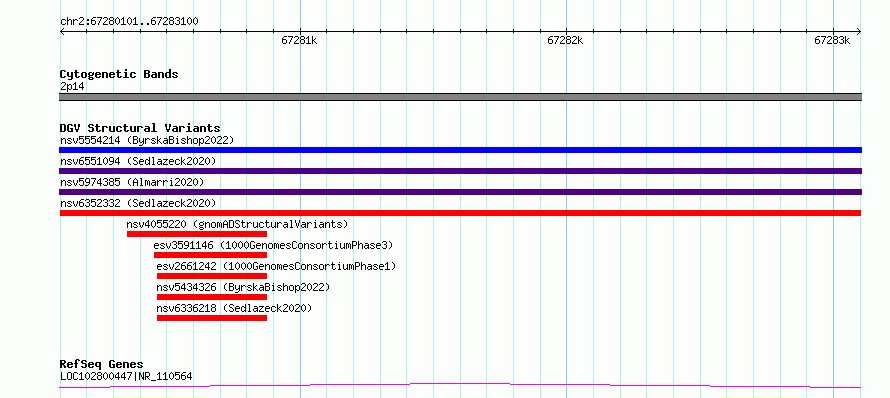The height and width of the screenshot is (398, 890).
Task: Open the DGV Structural Variants track title
Action: tap(140, 128)
